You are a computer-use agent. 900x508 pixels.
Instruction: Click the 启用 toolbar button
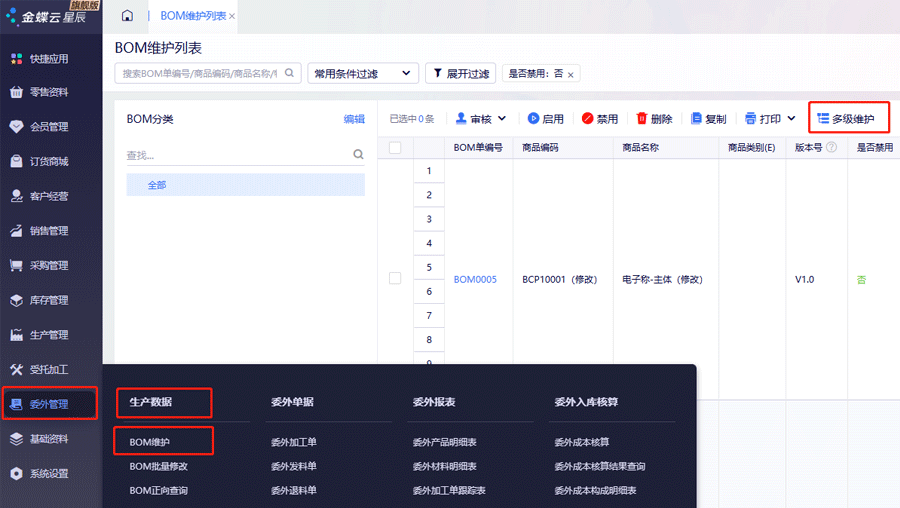[546, 119]
